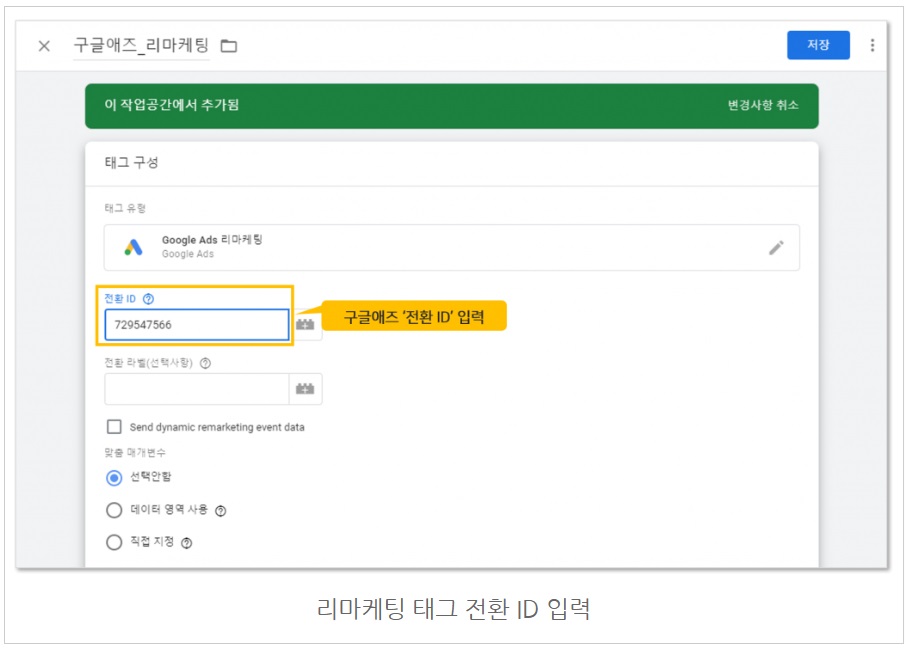The width and height of the screenshot is (908, 648).
Task: Close the tag editor with X icon
Action: tap(44, 46)
